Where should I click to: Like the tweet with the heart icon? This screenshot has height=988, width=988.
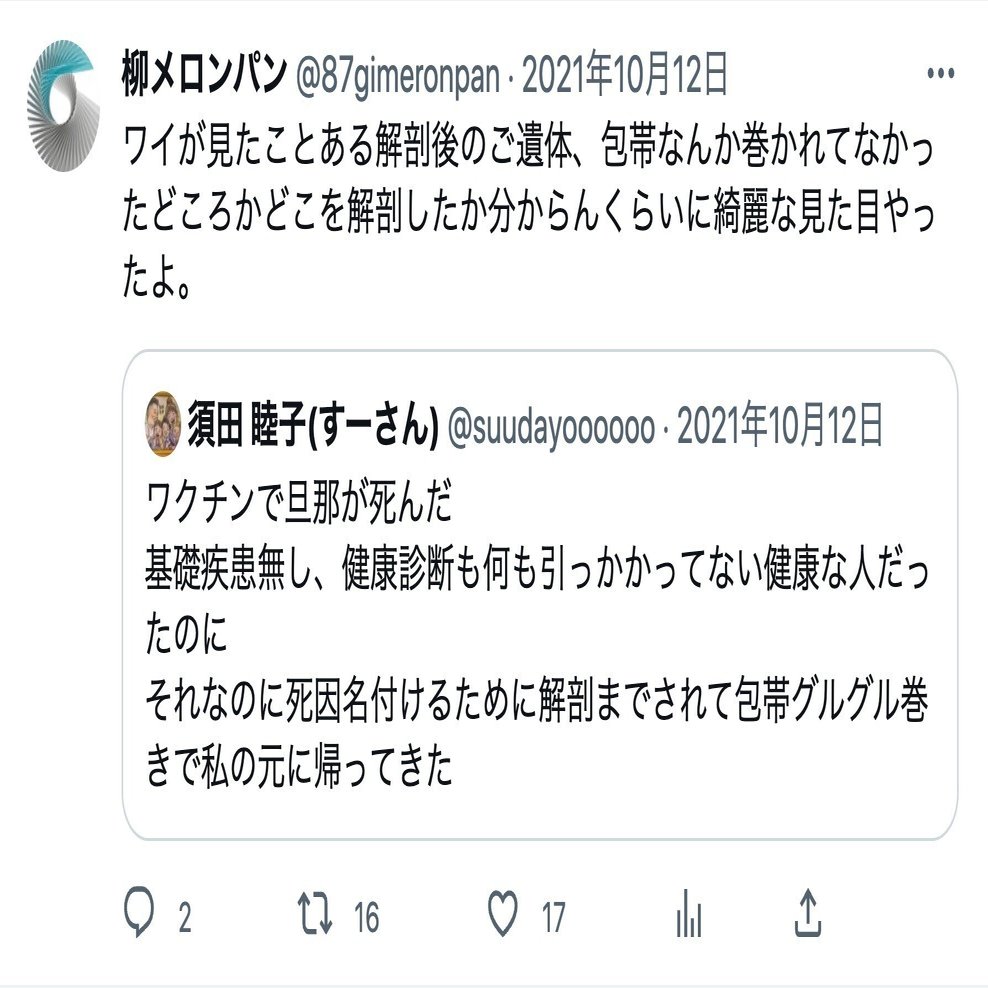coord(503,912)
